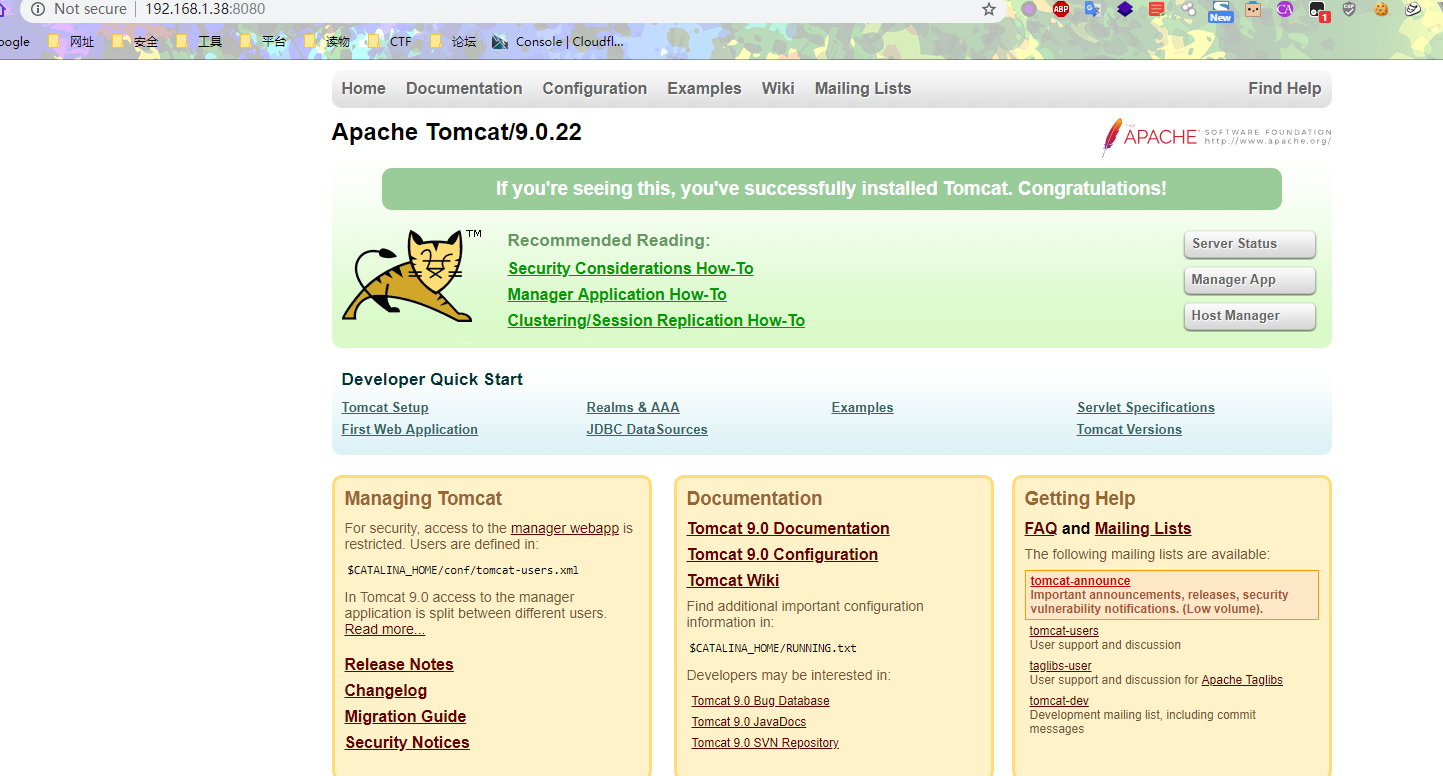Open the Tomcat Versions link
This screenshot has height=776, width=1443.
(1129, 430)
